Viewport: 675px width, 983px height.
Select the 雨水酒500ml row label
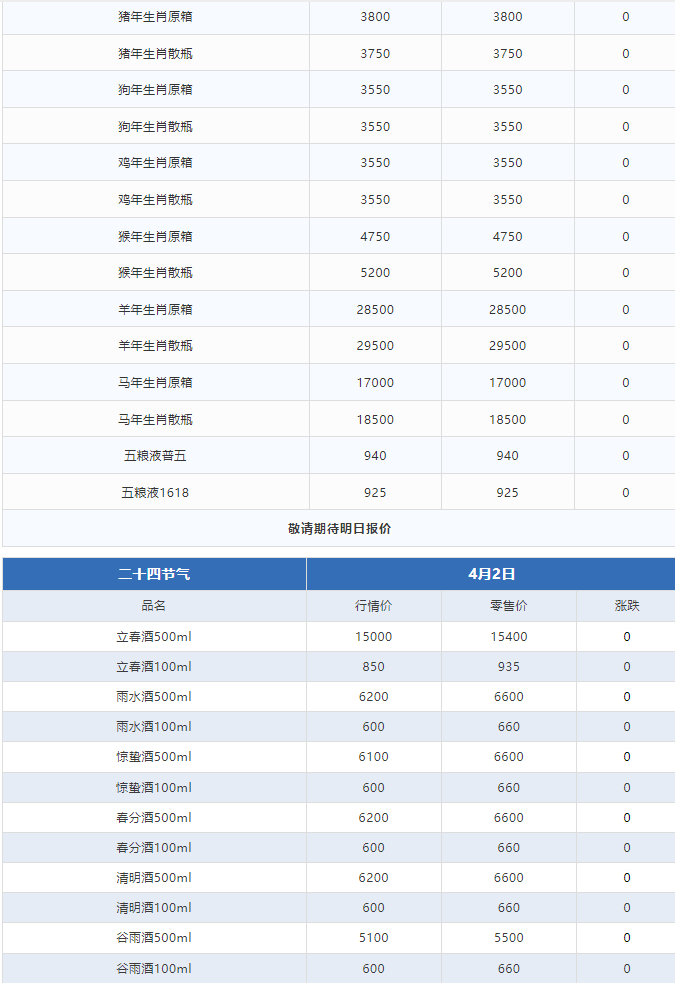154,697
